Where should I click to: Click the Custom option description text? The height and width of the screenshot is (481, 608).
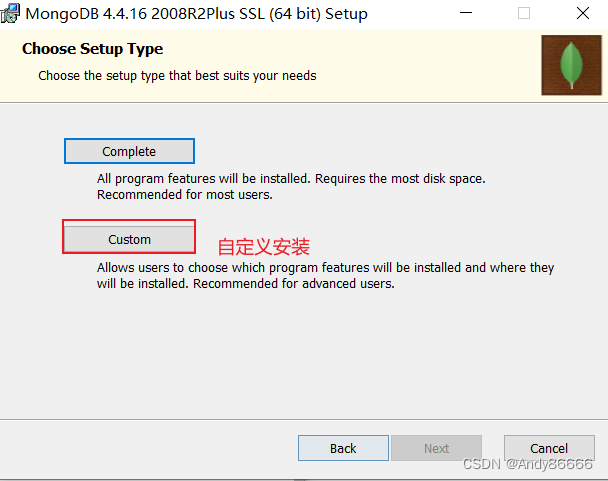click(x=325, y=275)
